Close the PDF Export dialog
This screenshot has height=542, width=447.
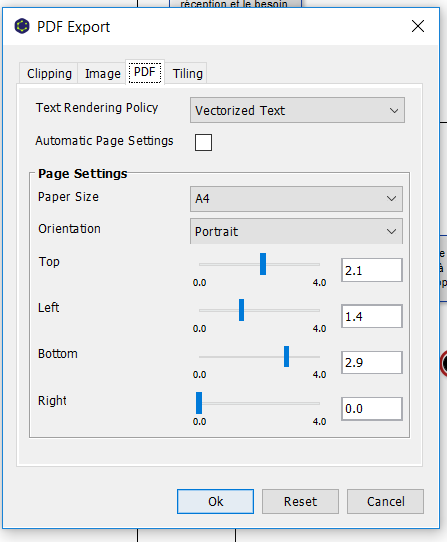pos(418,26)
